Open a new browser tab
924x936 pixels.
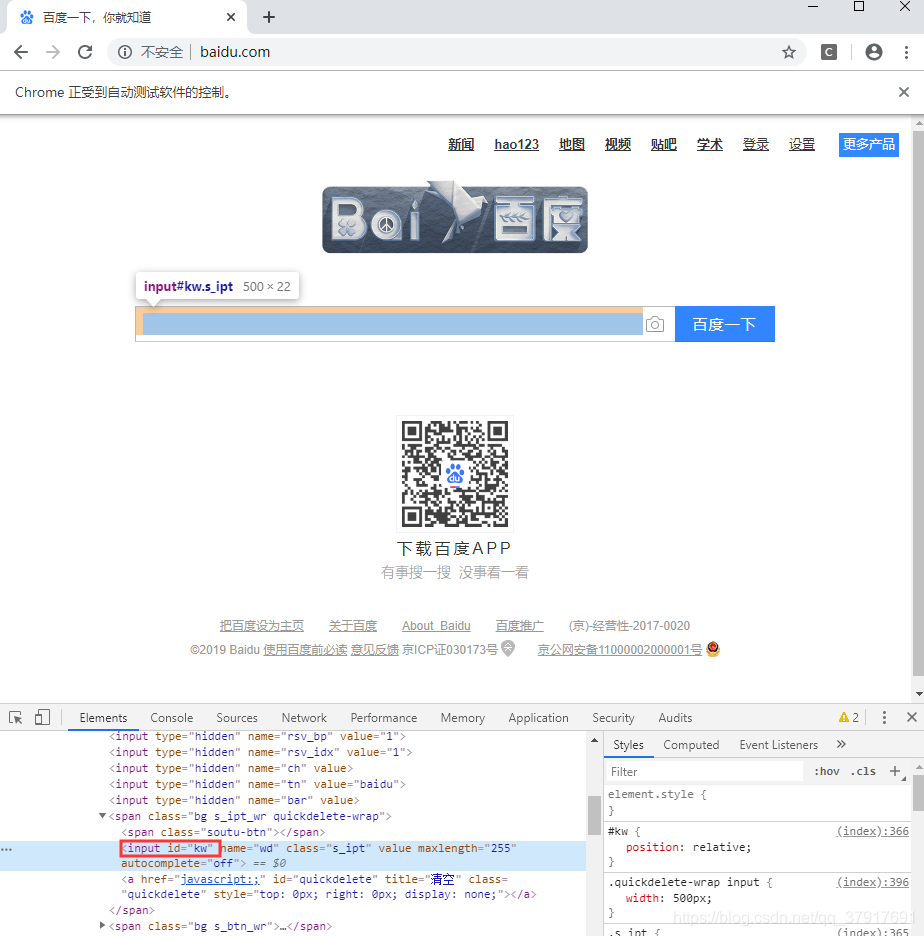(269, 17)
